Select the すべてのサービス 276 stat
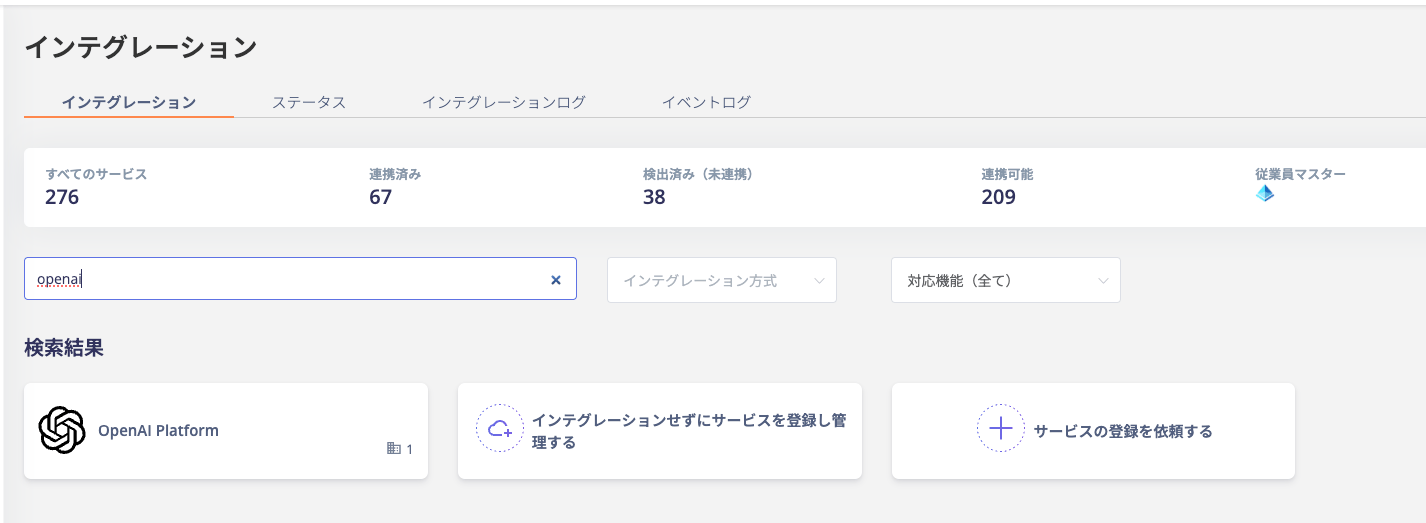The width and height of the screenshot is (1426, 523). click(x=96, y=186)
